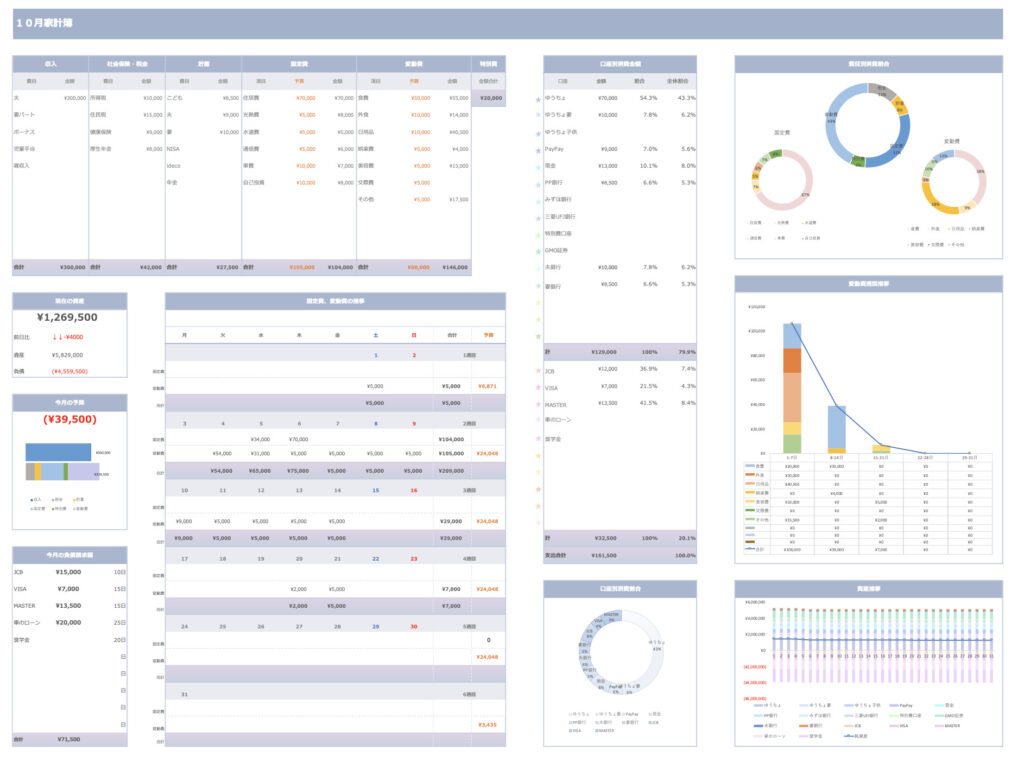Select the 固定費 section header
The width and height of the screenshot is (1024, 763).
coord(299,64)
